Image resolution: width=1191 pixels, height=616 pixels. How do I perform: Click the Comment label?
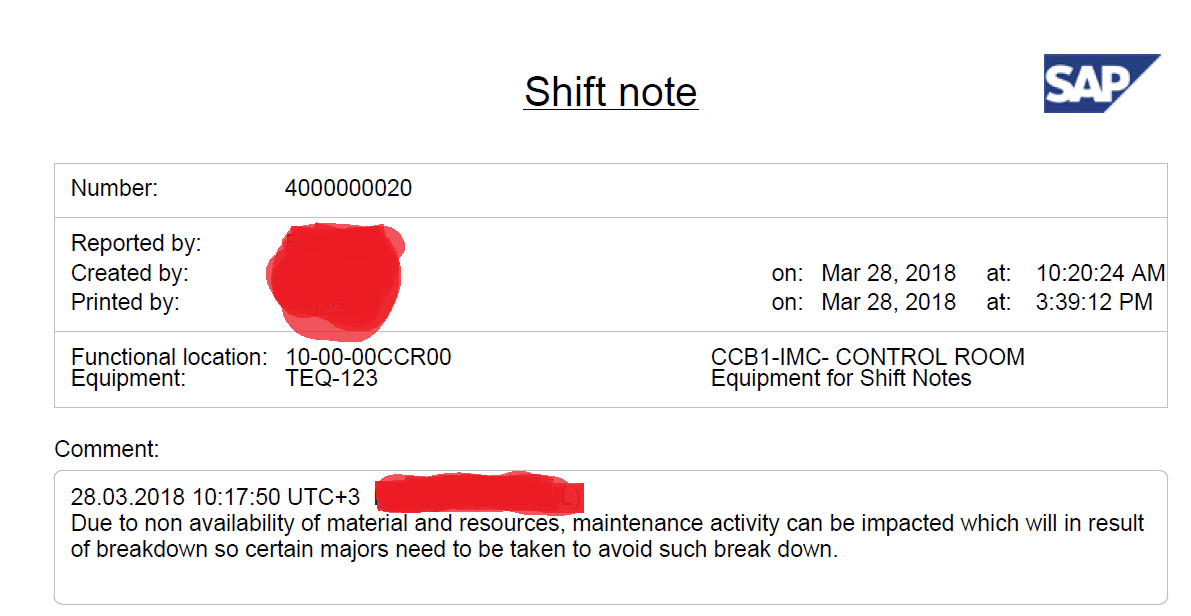[107, 449]
